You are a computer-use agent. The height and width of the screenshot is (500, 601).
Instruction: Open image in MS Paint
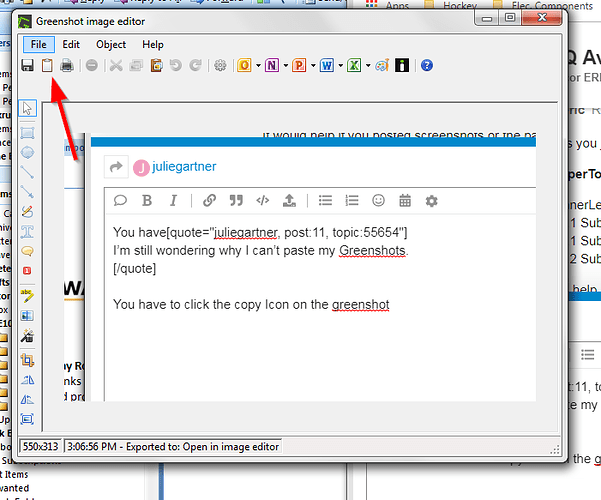pyautogui.click(x=382, y=66)
